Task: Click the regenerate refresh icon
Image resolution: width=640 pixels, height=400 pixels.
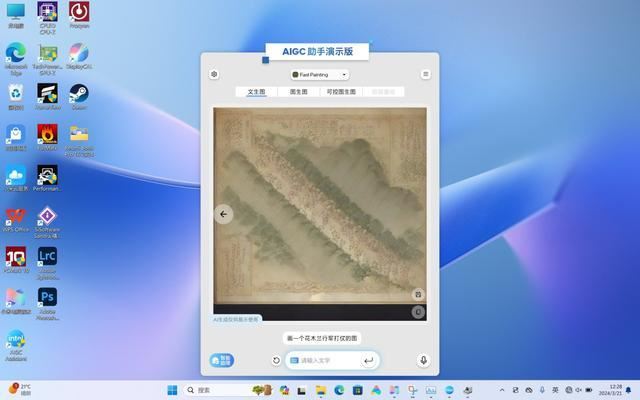Action: [x=276, y=360]
